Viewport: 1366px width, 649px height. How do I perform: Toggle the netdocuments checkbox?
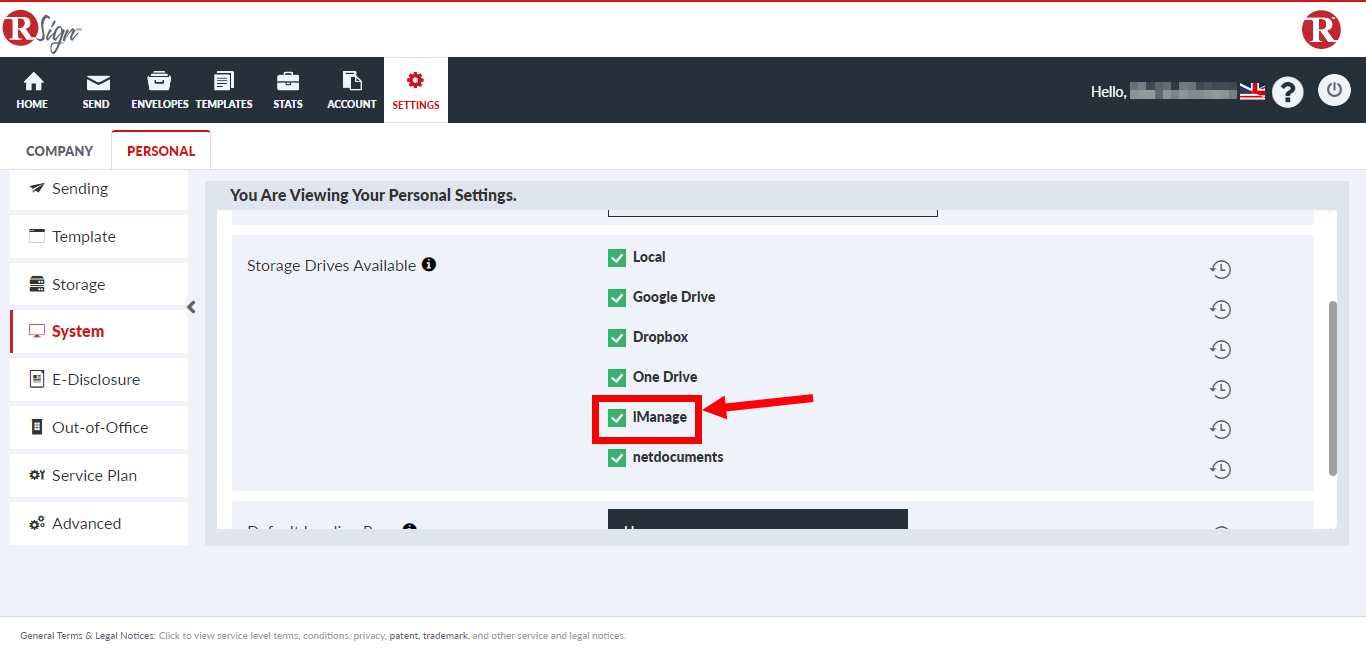click(x=617, y=458)
